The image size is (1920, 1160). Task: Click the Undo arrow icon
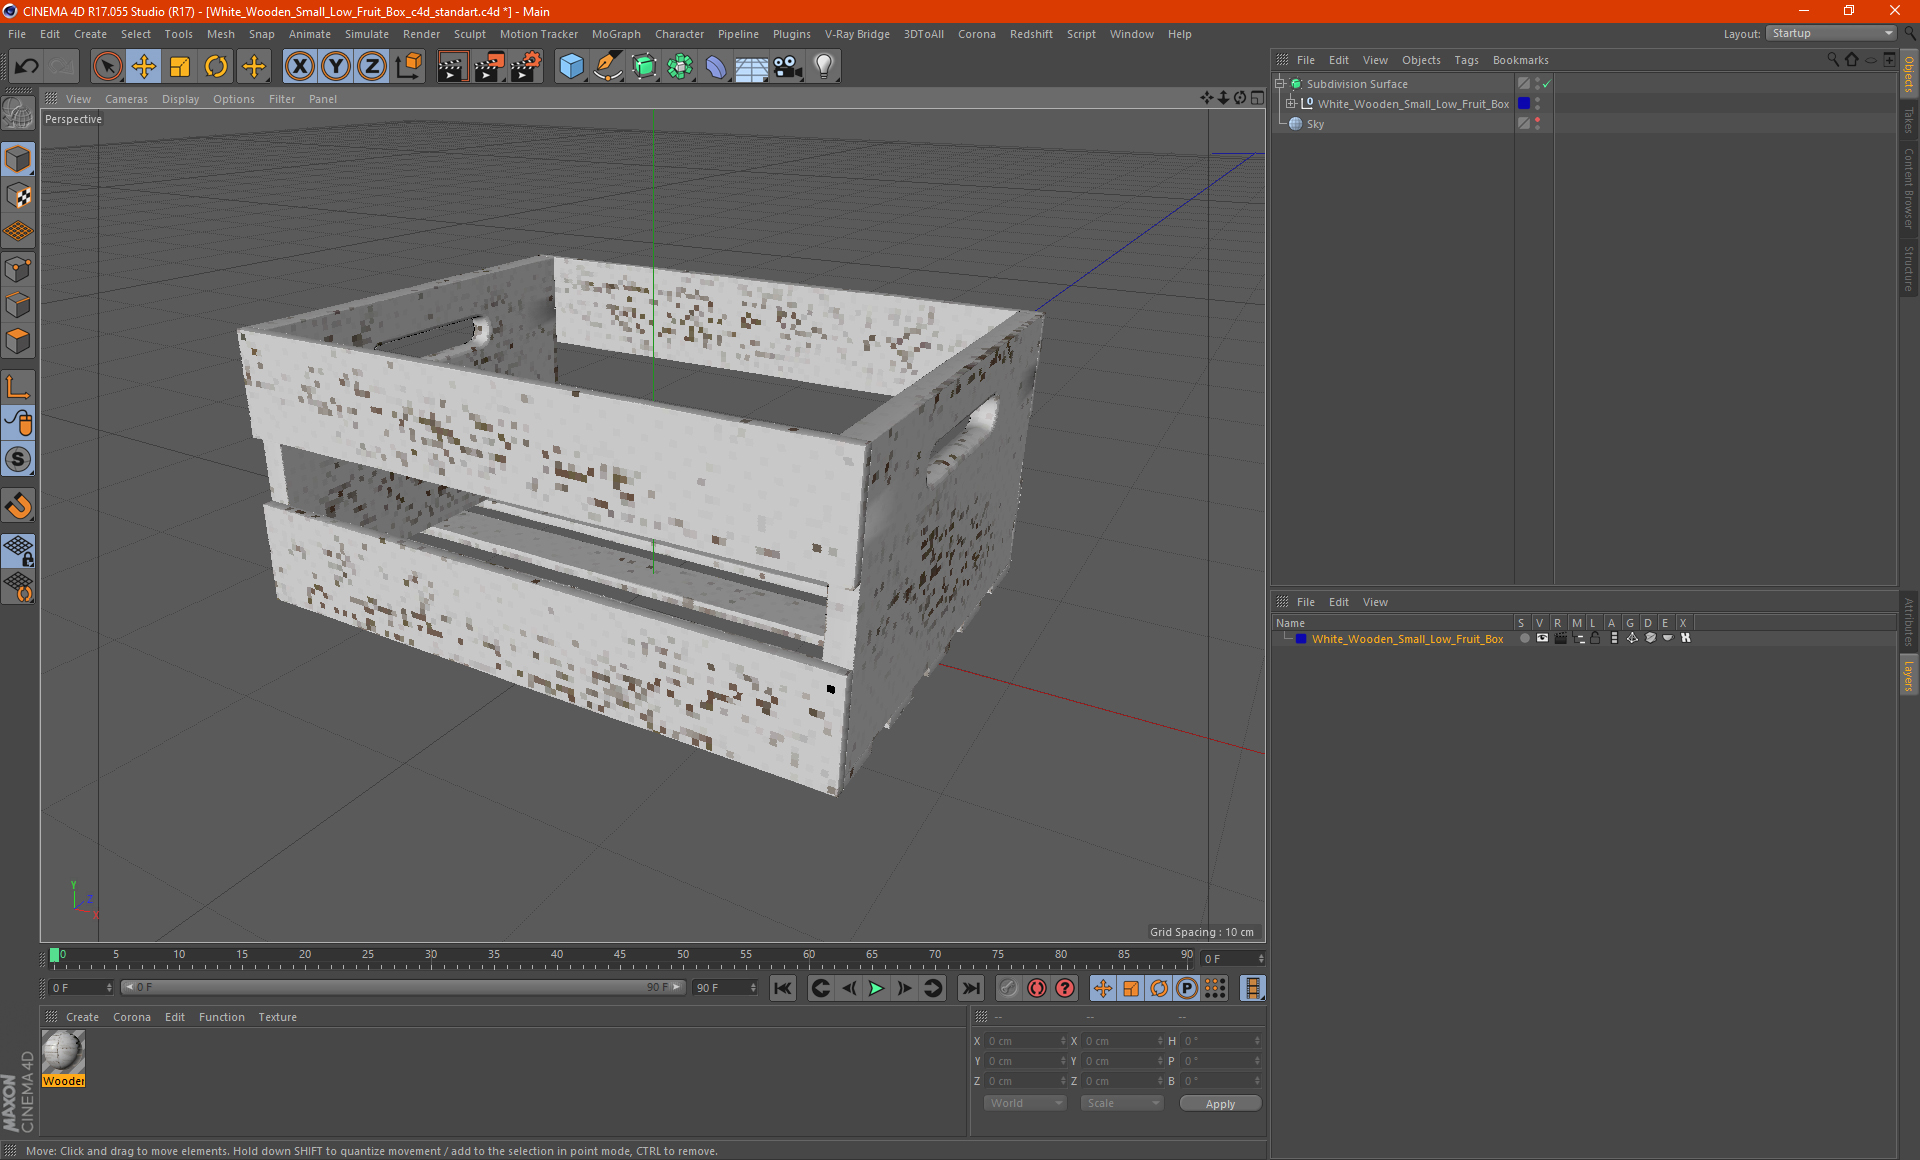(27, 67)
